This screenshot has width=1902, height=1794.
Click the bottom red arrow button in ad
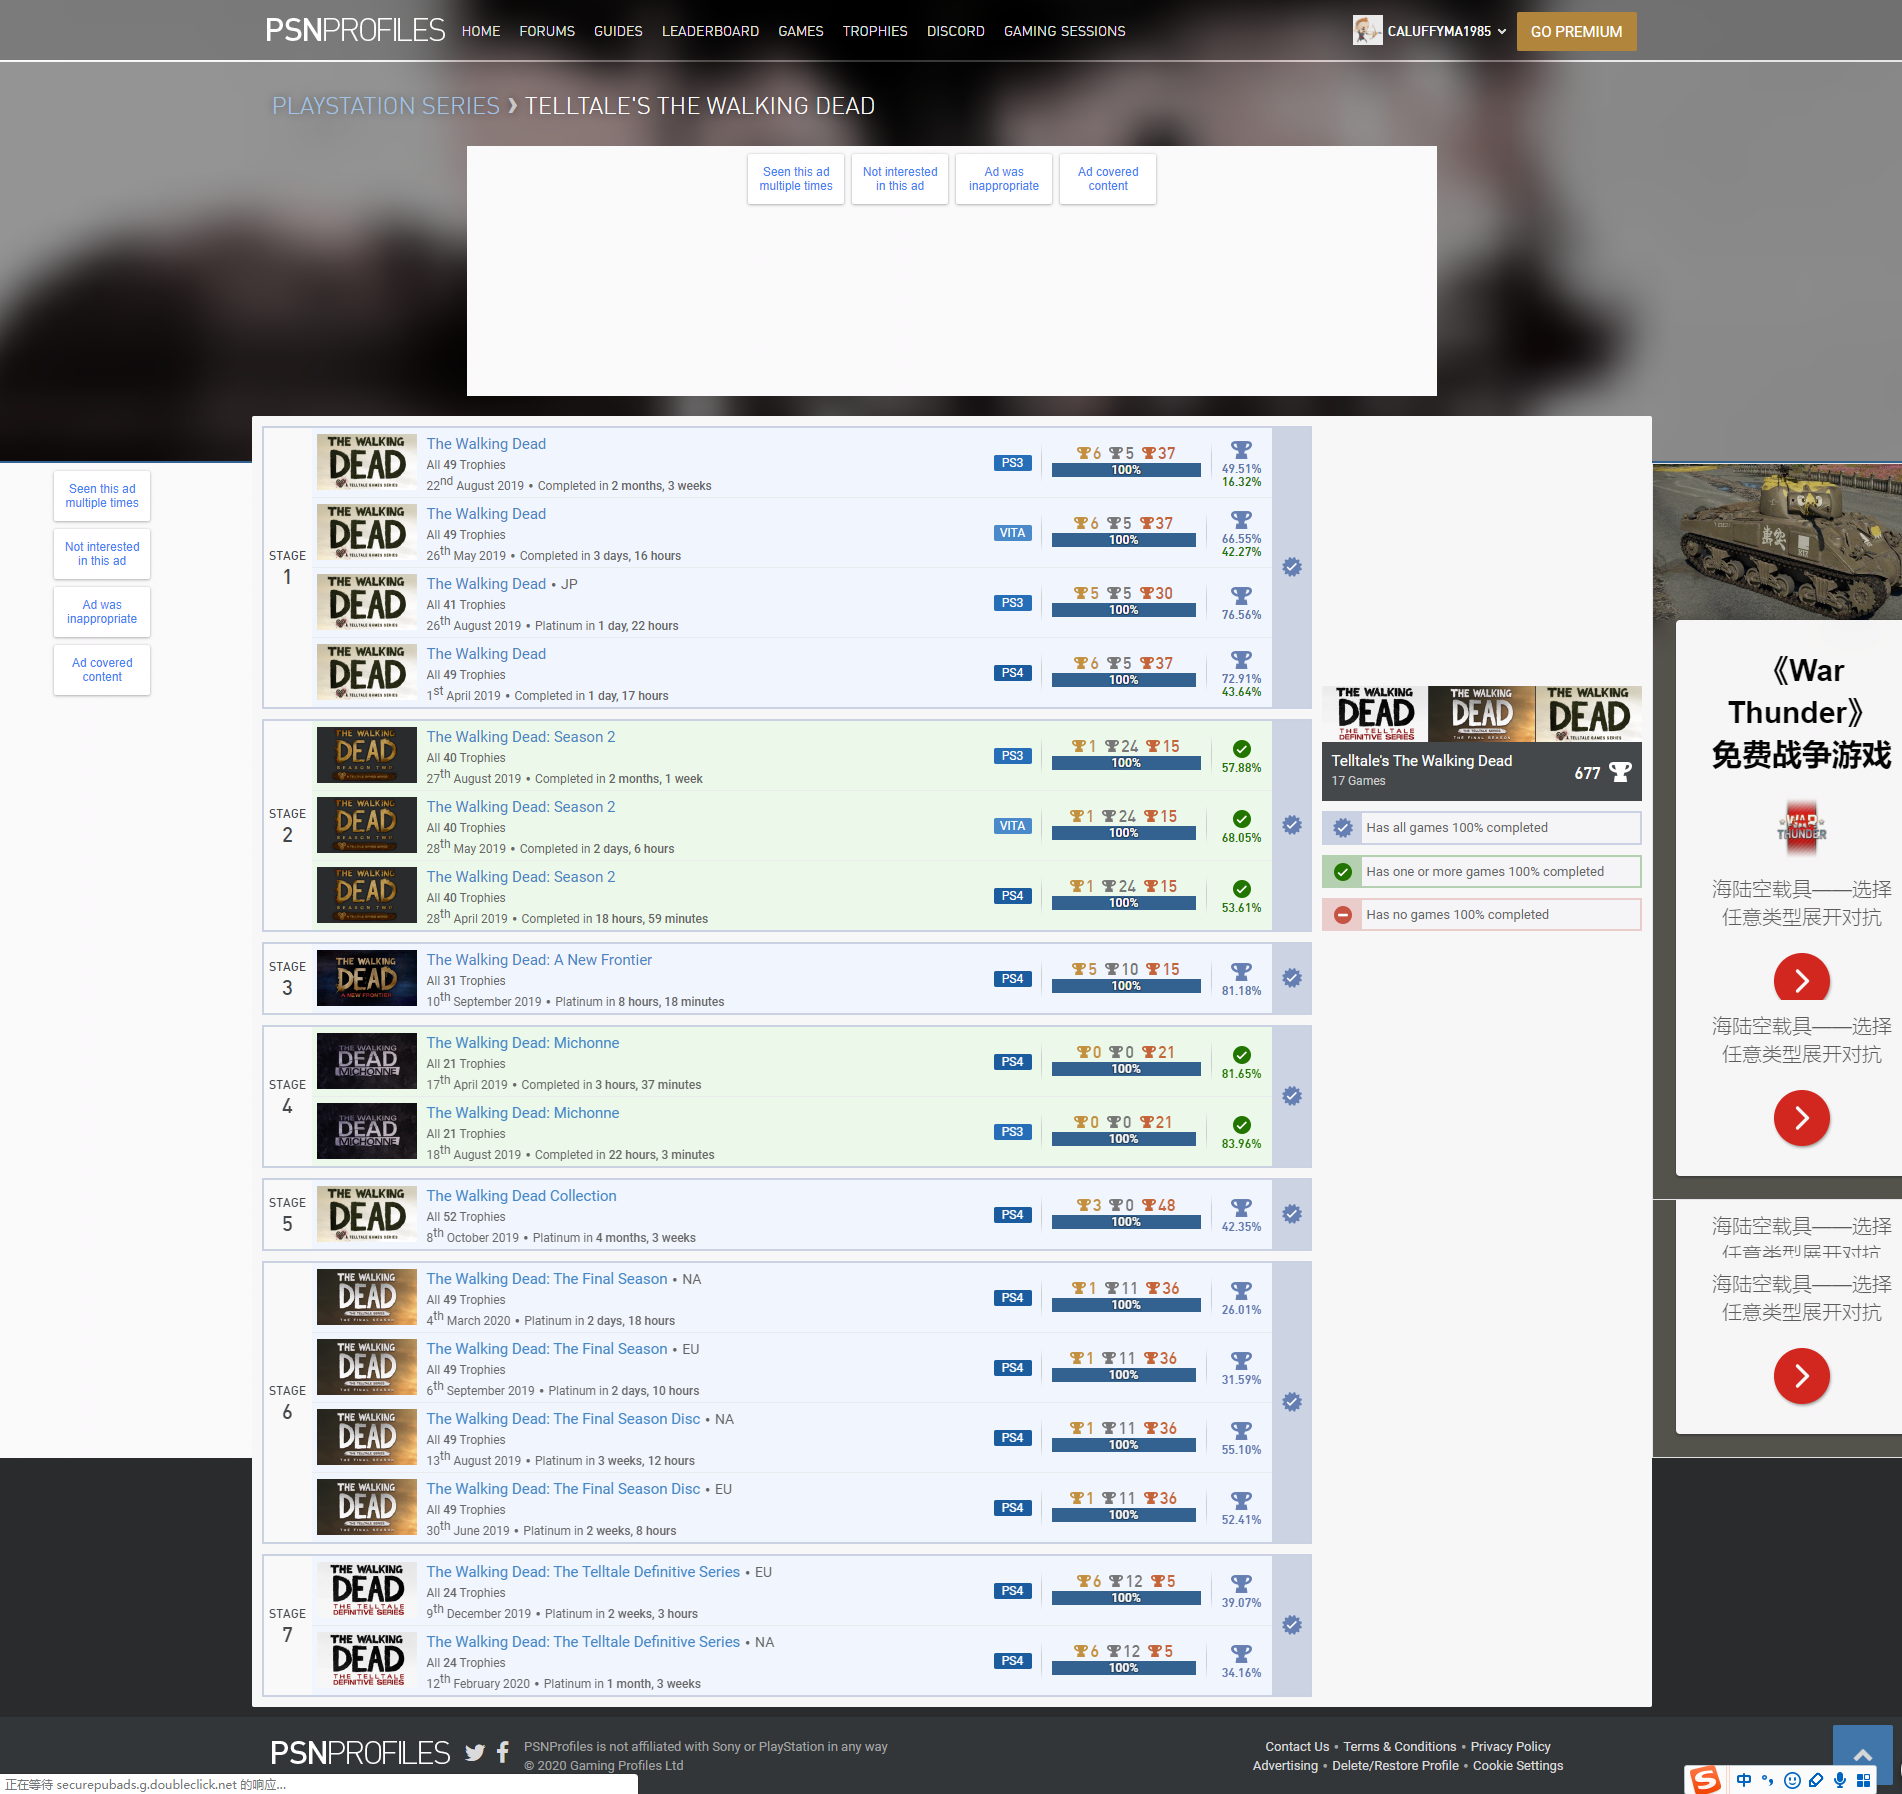[x=1802, y=1376]
